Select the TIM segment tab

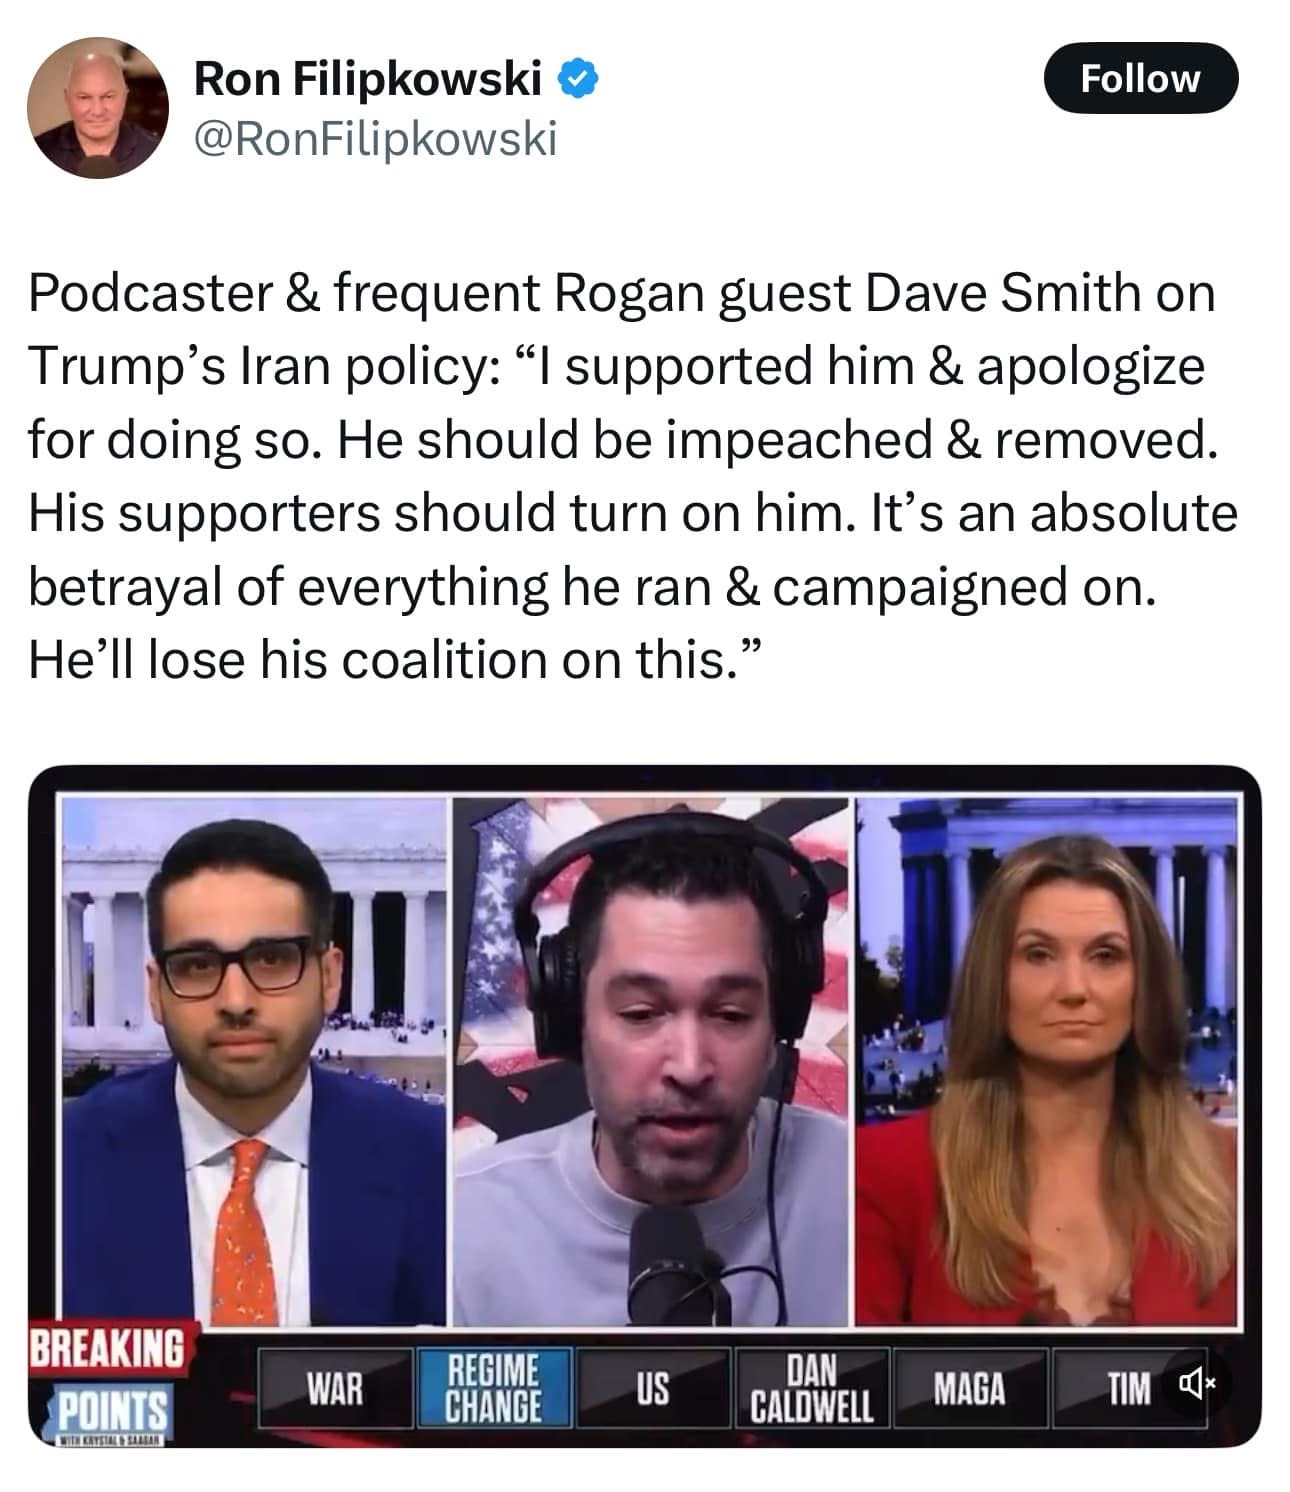(1127, 1388)
